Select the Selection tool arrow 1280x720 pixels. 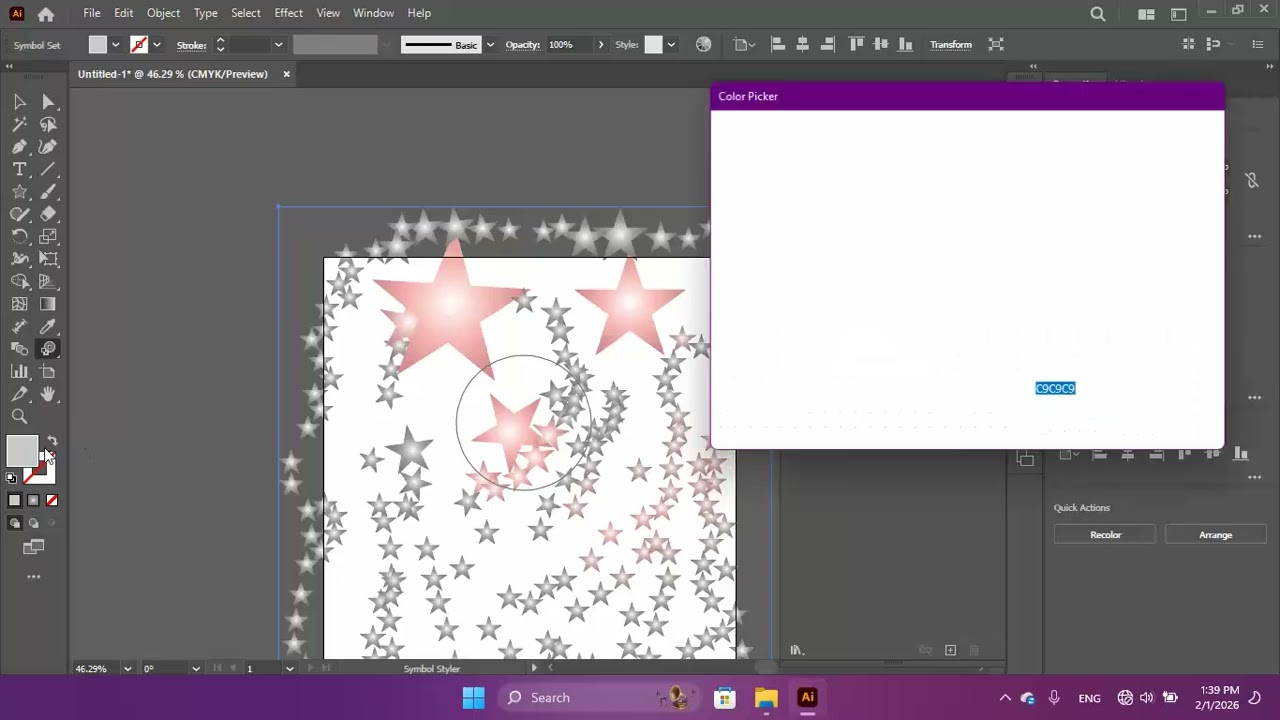tap(19, 102)
